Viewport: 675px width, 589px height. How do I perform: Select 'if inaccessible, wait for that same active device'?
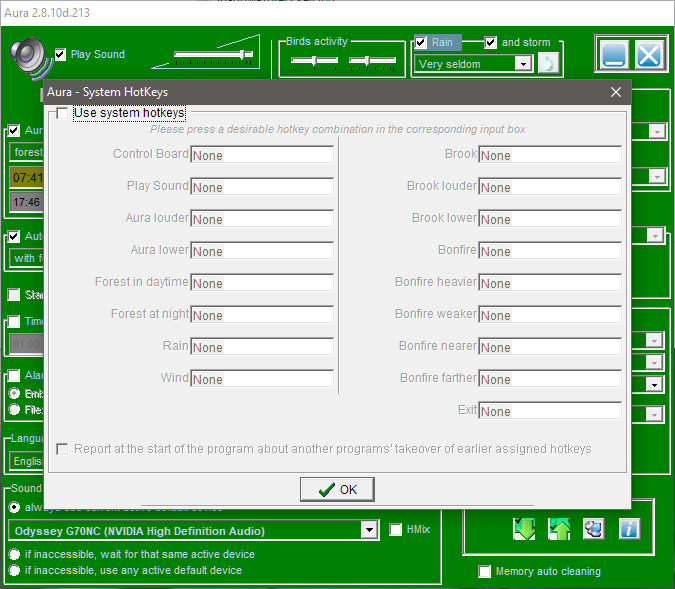click(x=15, y=554)
